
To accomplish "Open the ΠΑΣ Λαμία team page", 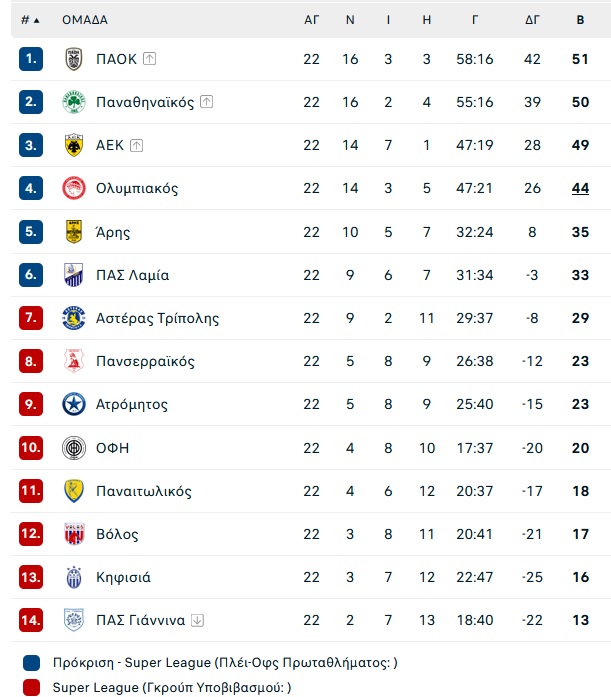I will coord(132,275).
